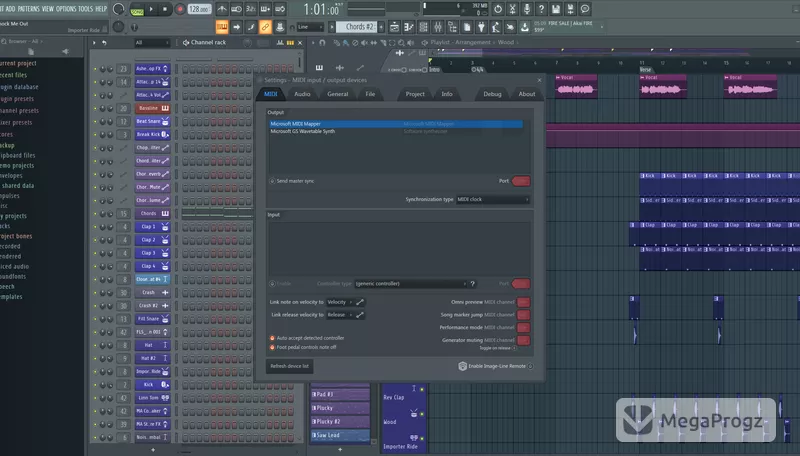This screenshot has height=456, width=800.
Task: Open the PATTERNS menu
Action: tap(29, 9)
